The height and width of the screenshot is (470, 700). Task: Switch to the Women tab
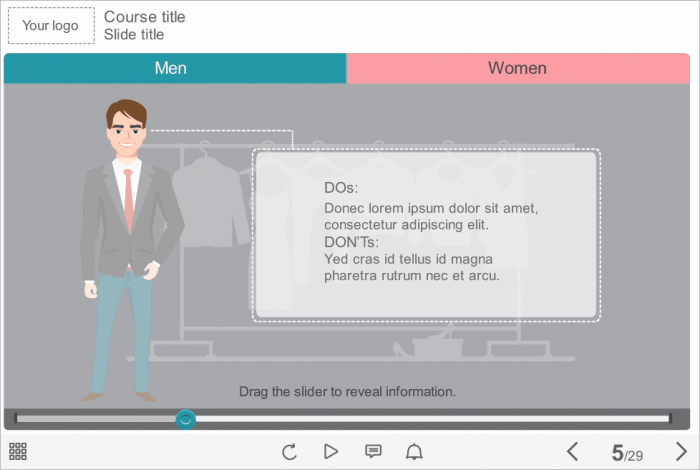click(x=517, y=68)
